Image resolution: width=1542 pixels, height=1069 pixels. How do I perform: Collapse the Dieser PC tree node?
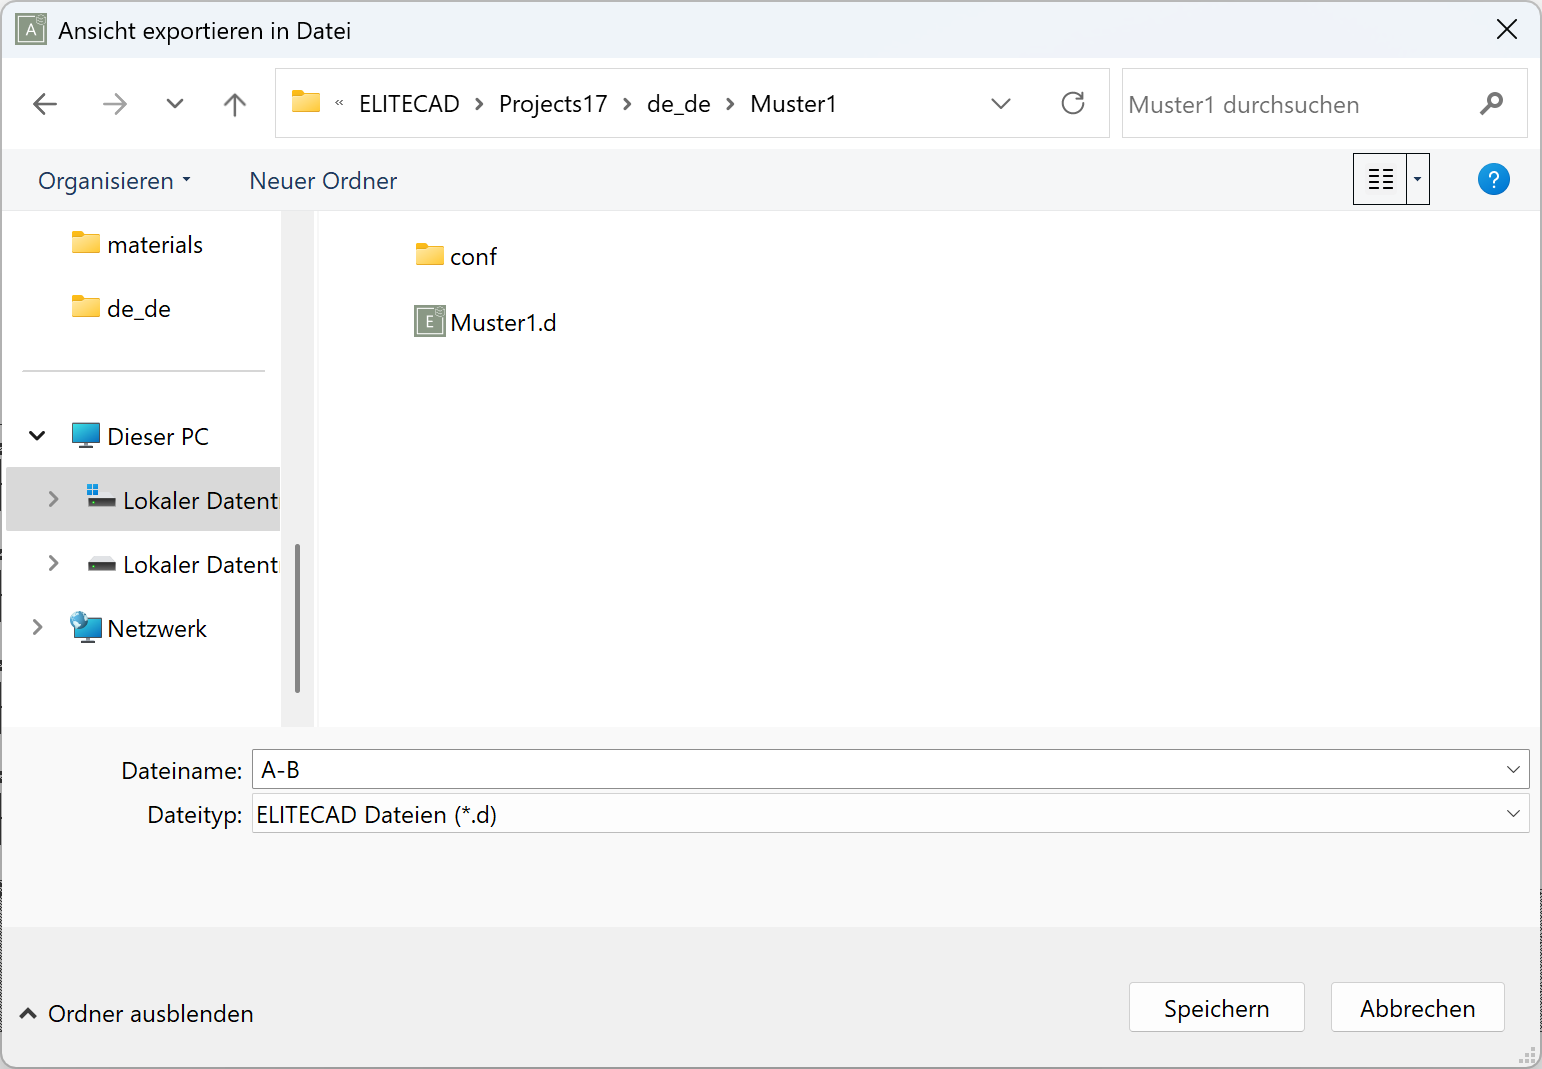[x=36, y=435]
